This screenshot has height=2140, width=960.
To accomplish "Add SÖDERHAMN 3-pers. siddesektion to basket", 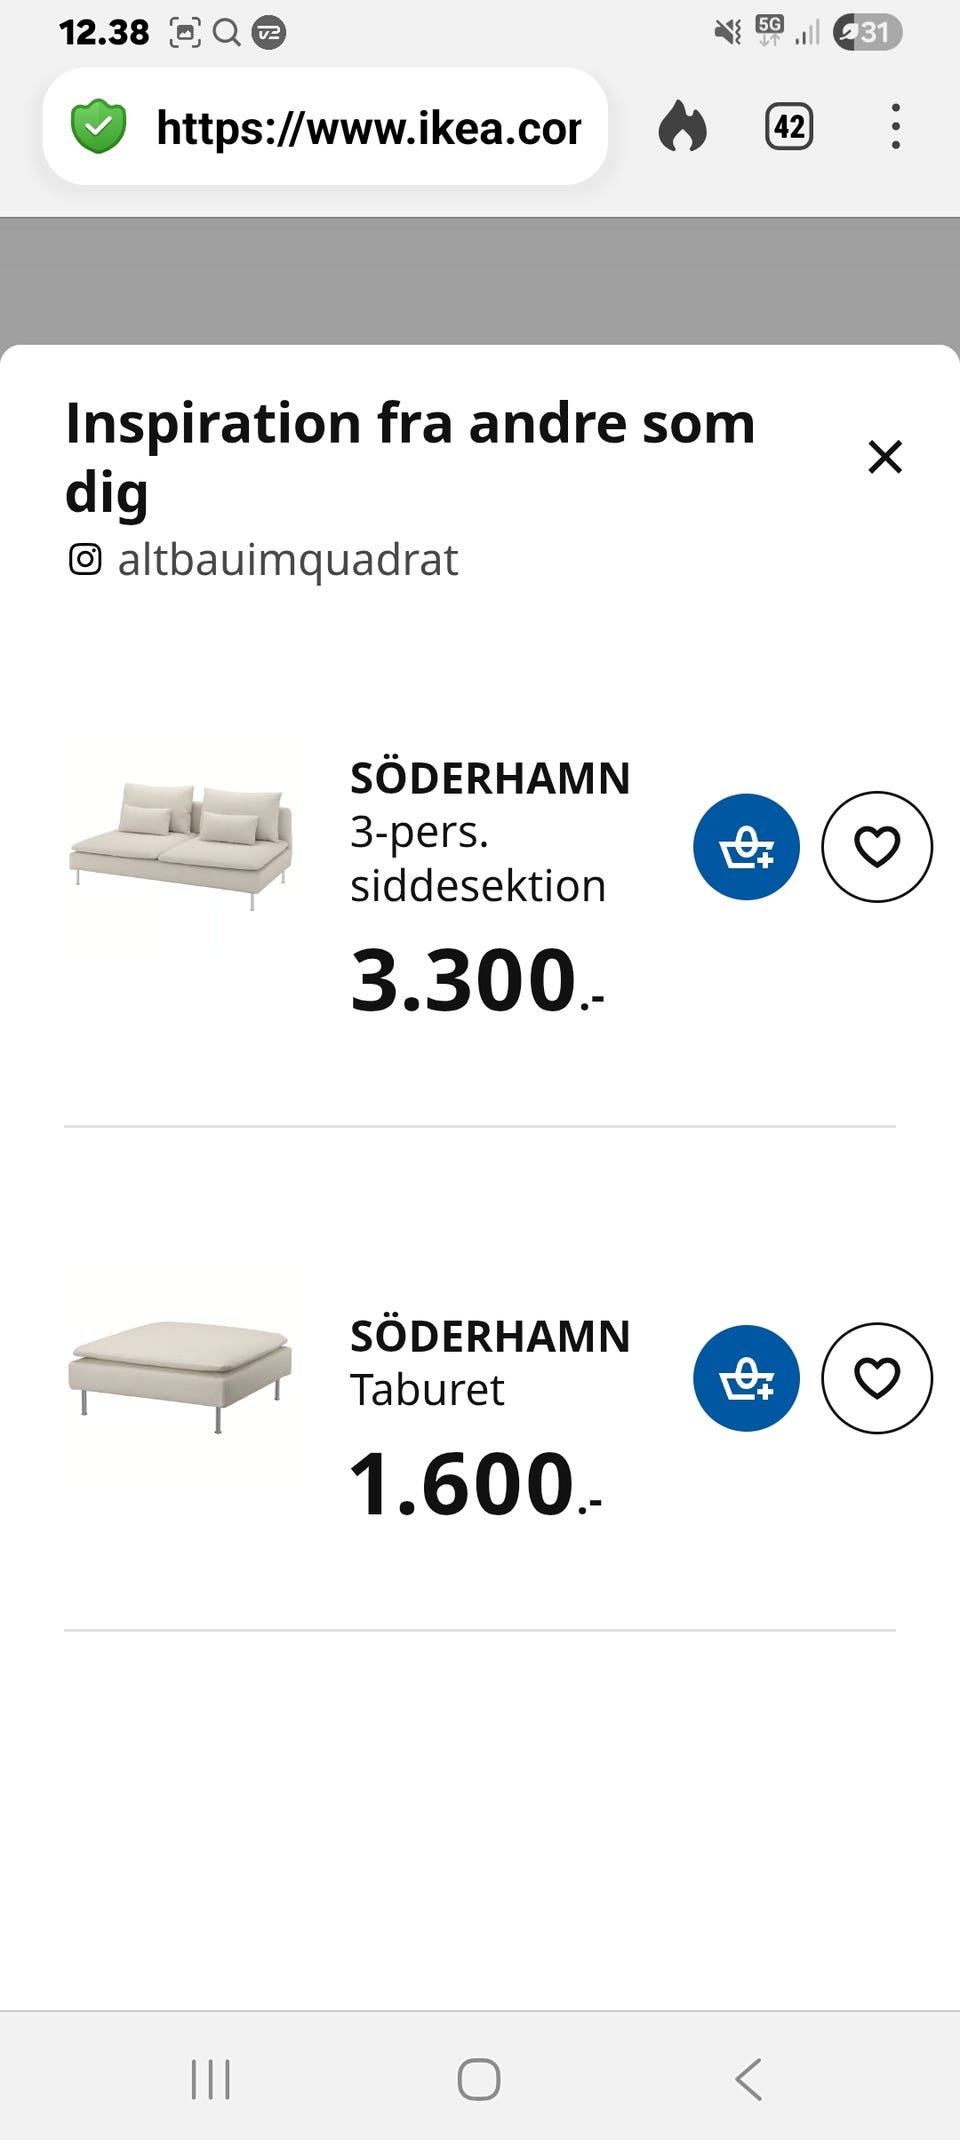I will point(746,847).
